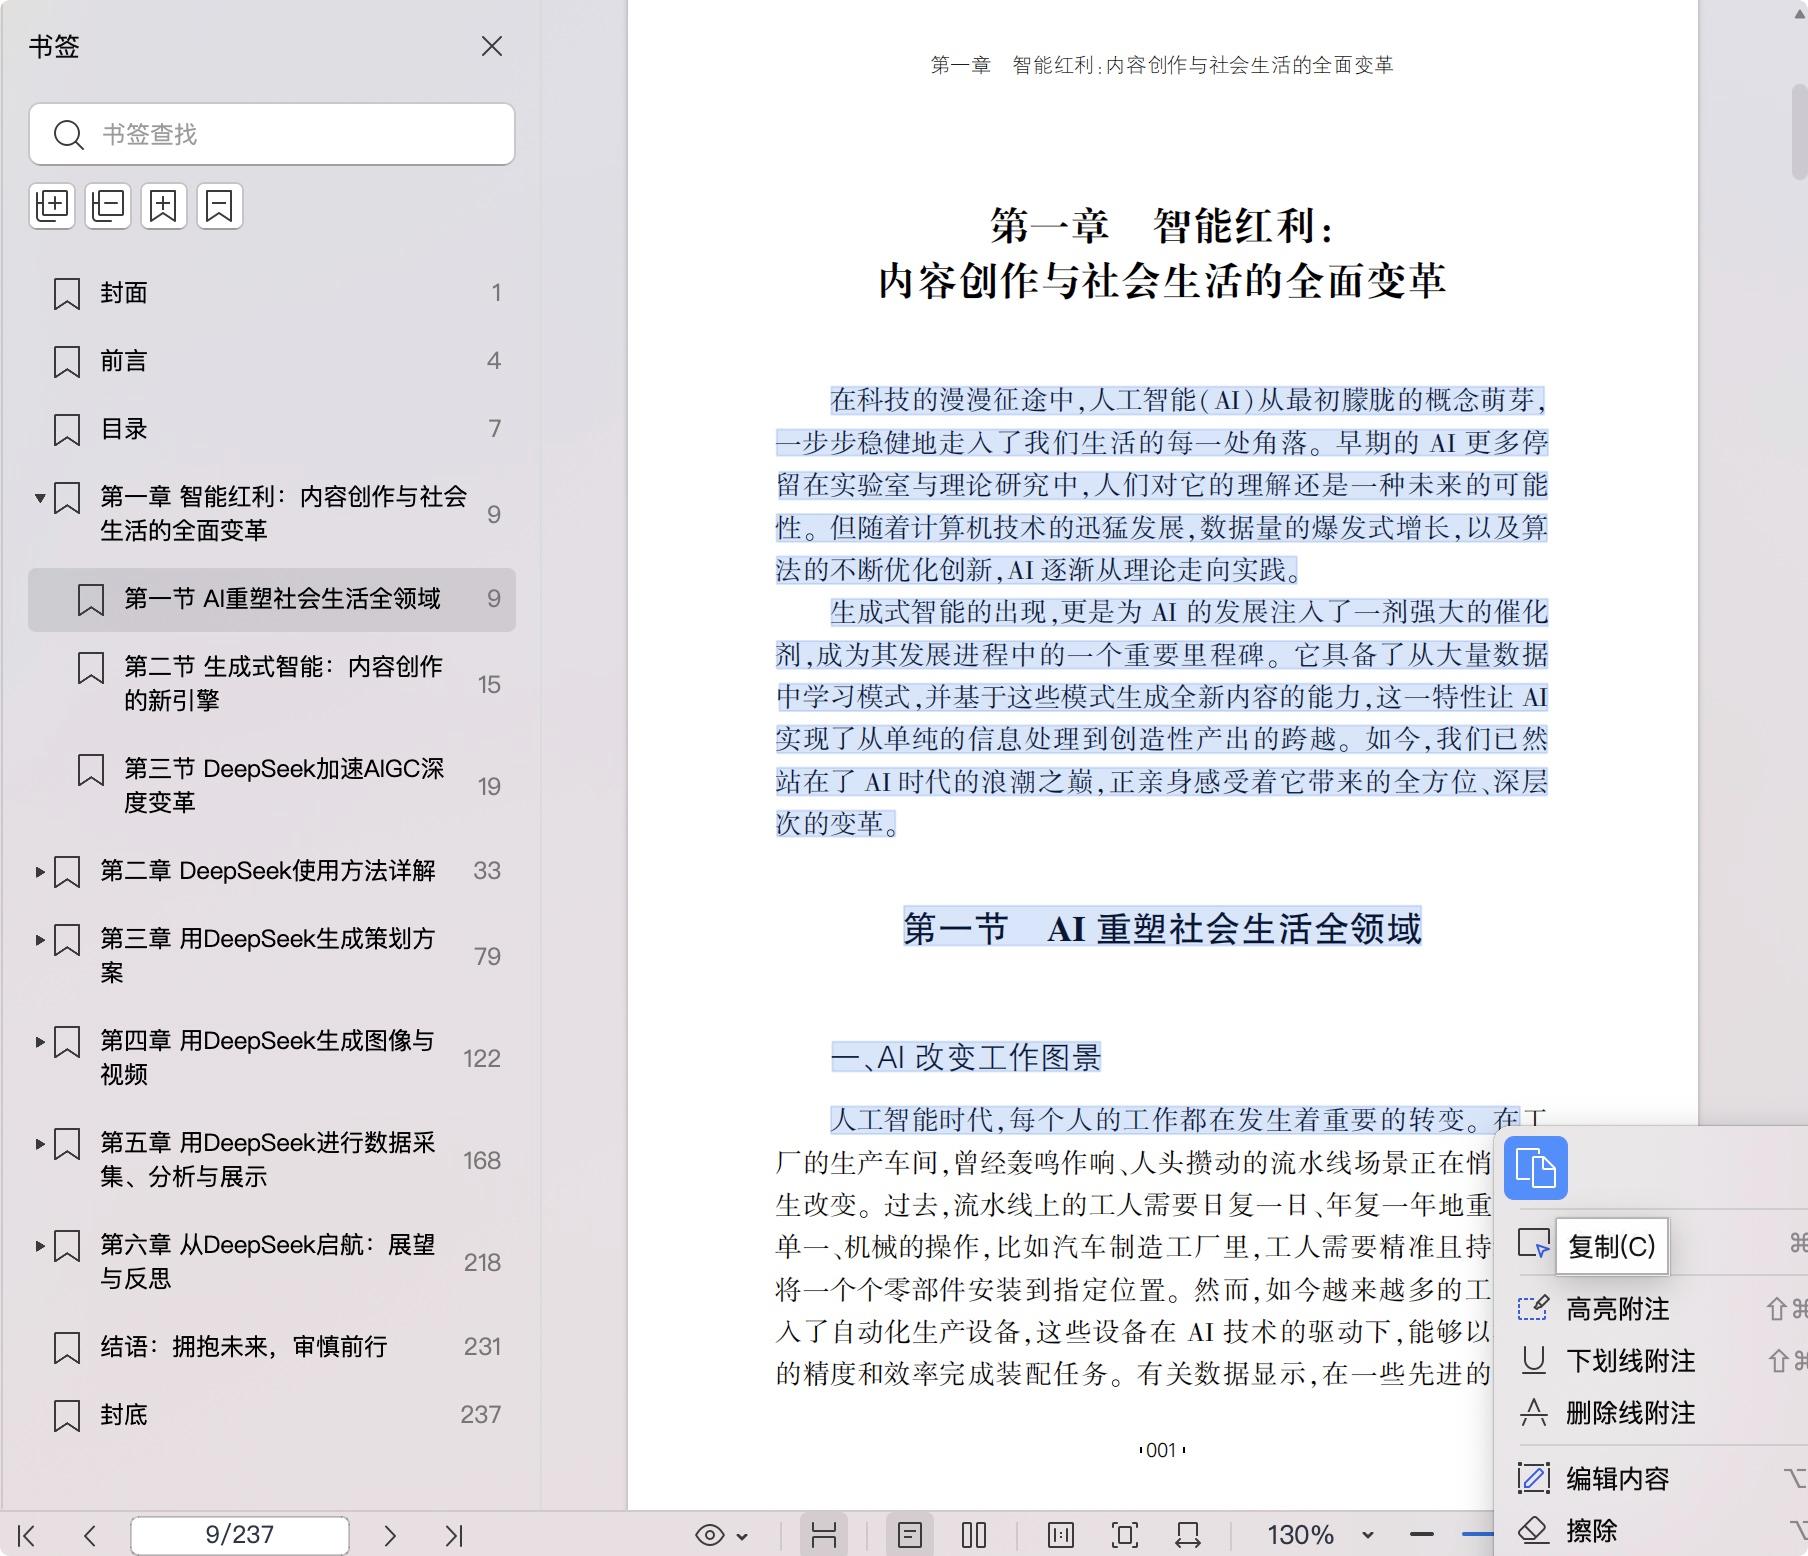Screen dimensions: 1808x1556
Task: Click the document vertical scrollbar thumb
Action: click(1798, 130)
